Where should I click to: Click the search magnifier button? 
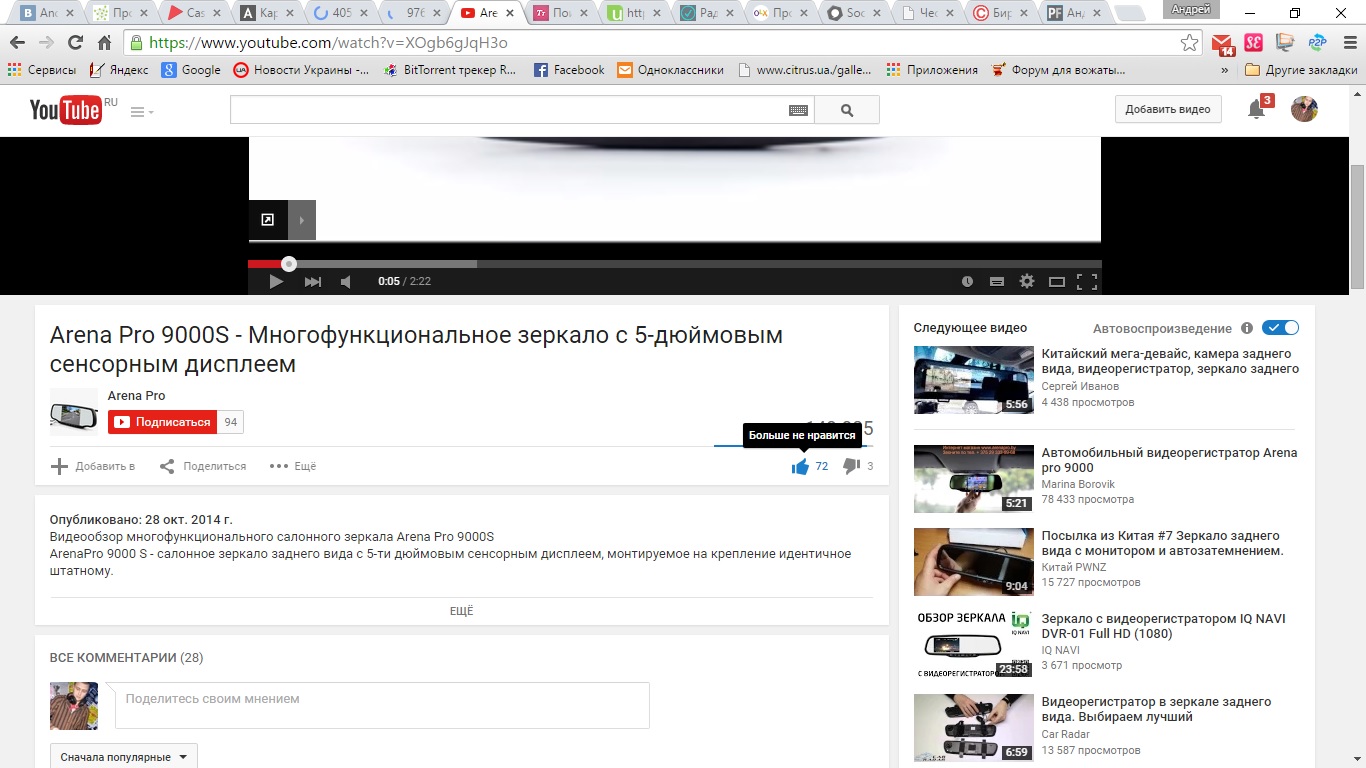click(847, 110)
